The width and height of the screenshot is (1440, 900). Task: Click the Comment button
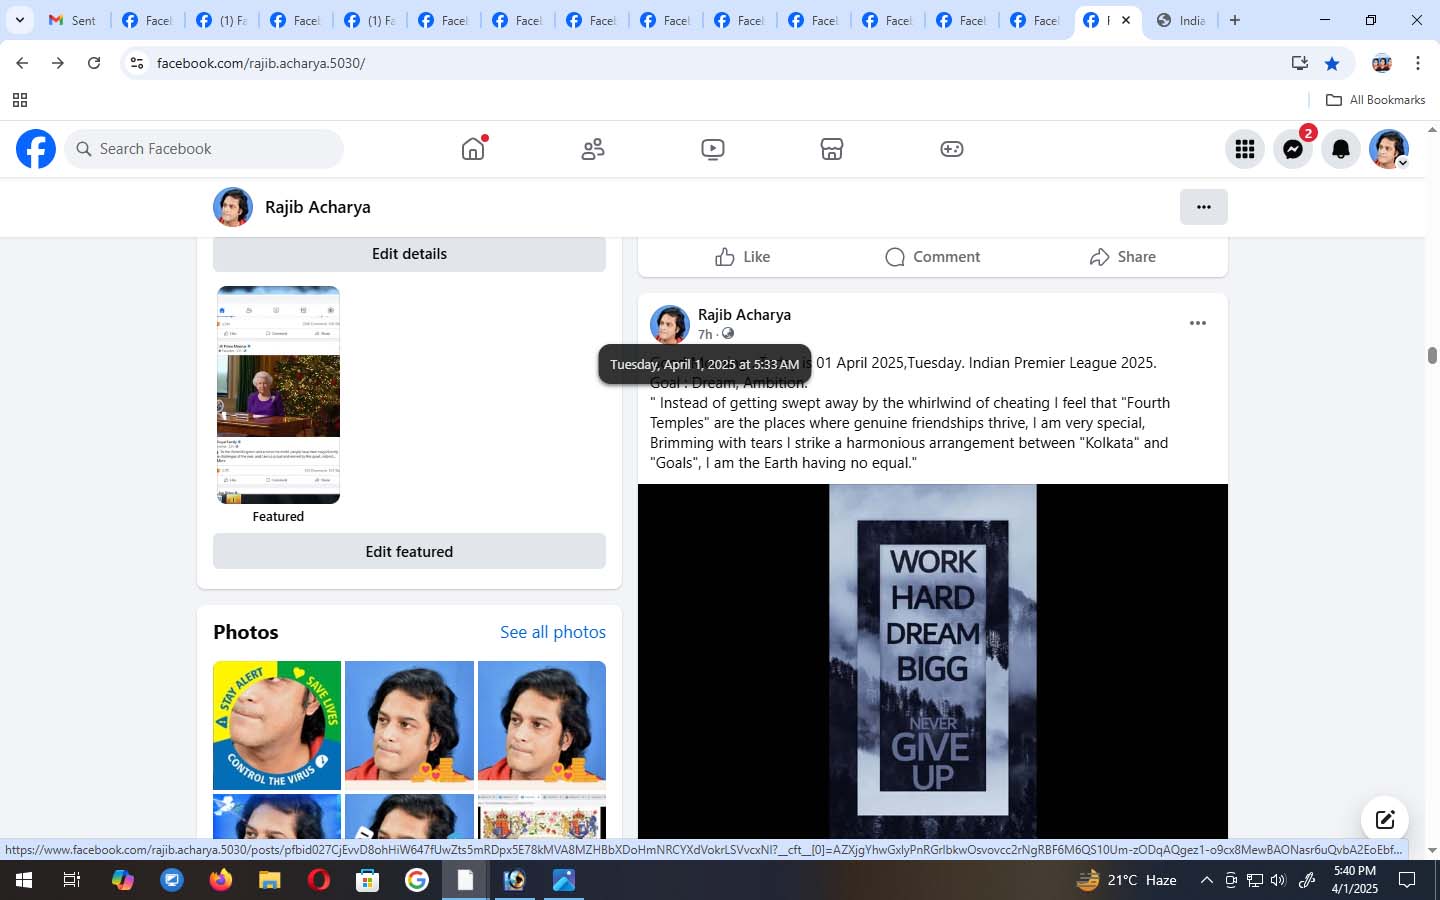(932, 257)
